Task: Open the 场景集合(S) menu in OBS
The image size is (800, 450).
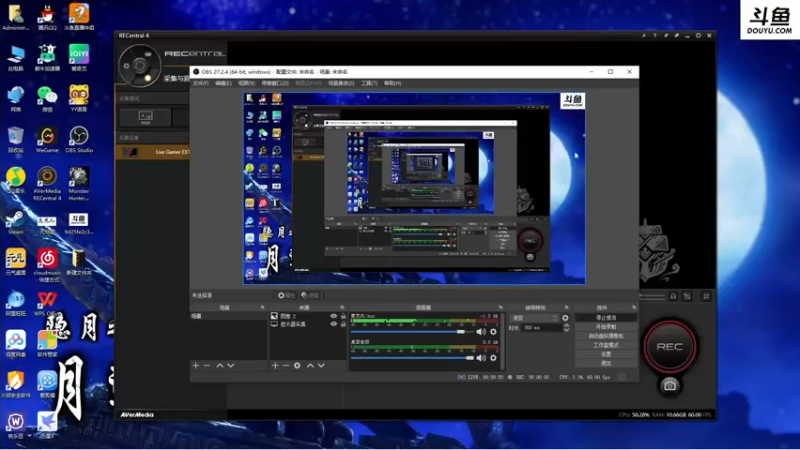Action: pos(341,83)
